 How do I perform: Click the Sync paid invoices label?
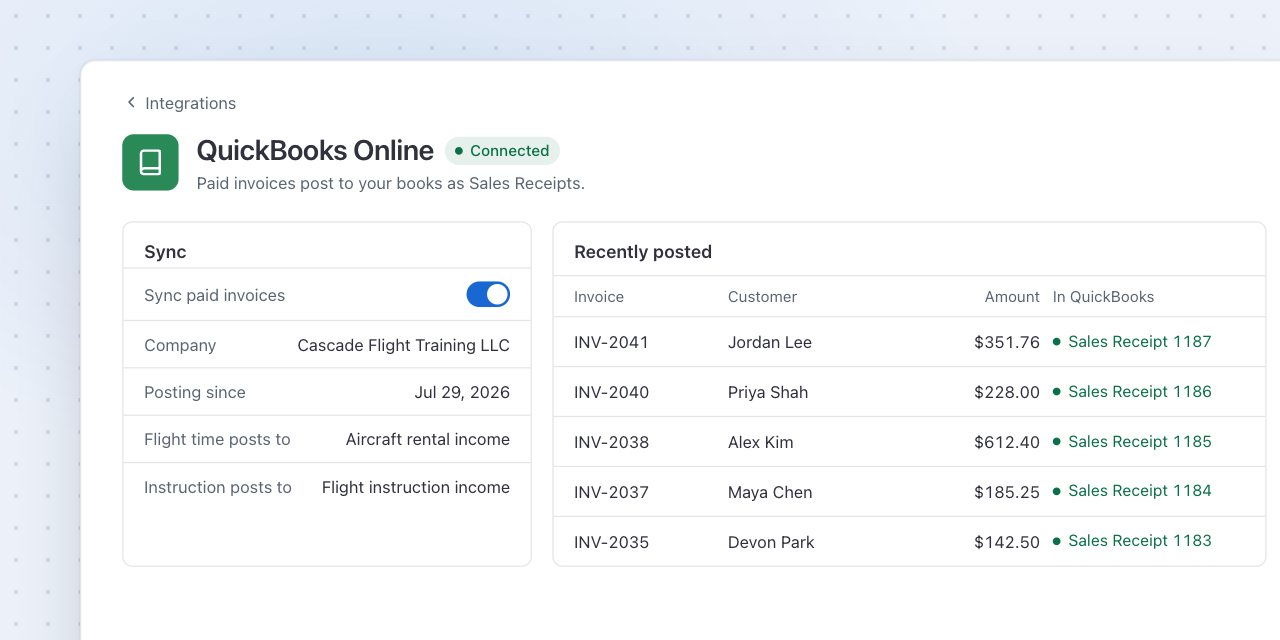pyautogui.click(x=214, y=296)
